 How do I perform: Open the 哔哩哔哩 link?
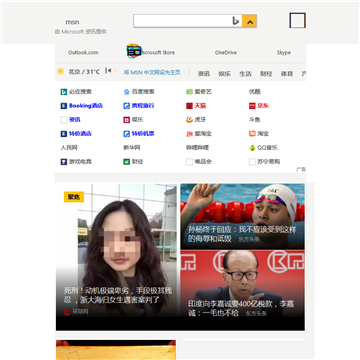coord(197,148)
